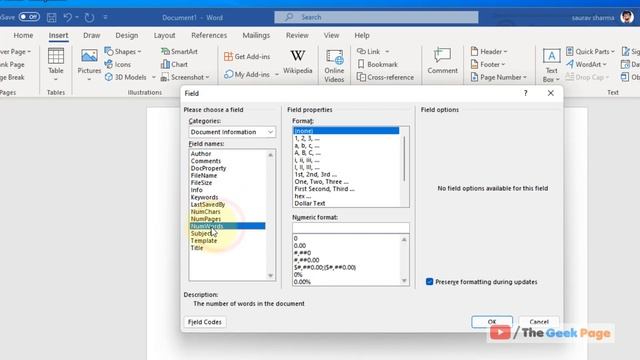Screen dimensions: 640x360
Task: Insert Icons from the ribbon
Action: tap(118, 64)
